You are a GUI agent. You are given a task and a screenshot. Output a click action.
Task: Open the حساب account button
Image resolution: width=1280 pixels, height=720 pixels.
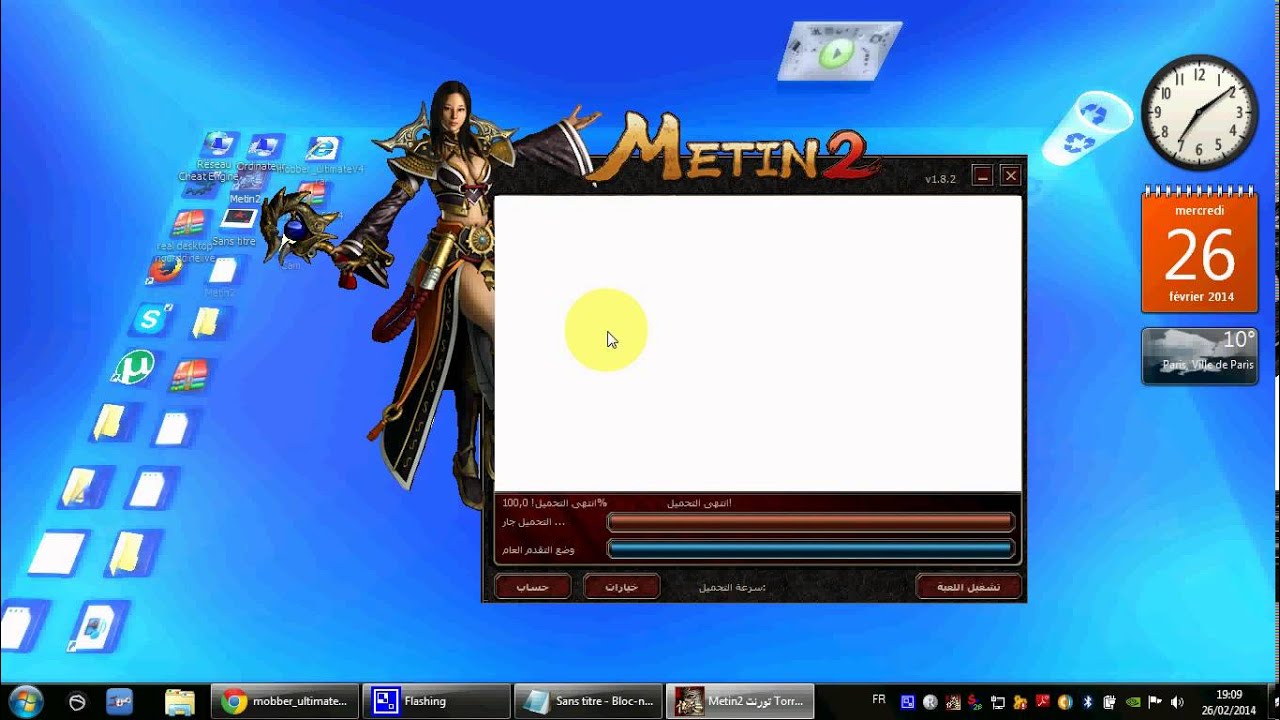click(x=532, y=587)
